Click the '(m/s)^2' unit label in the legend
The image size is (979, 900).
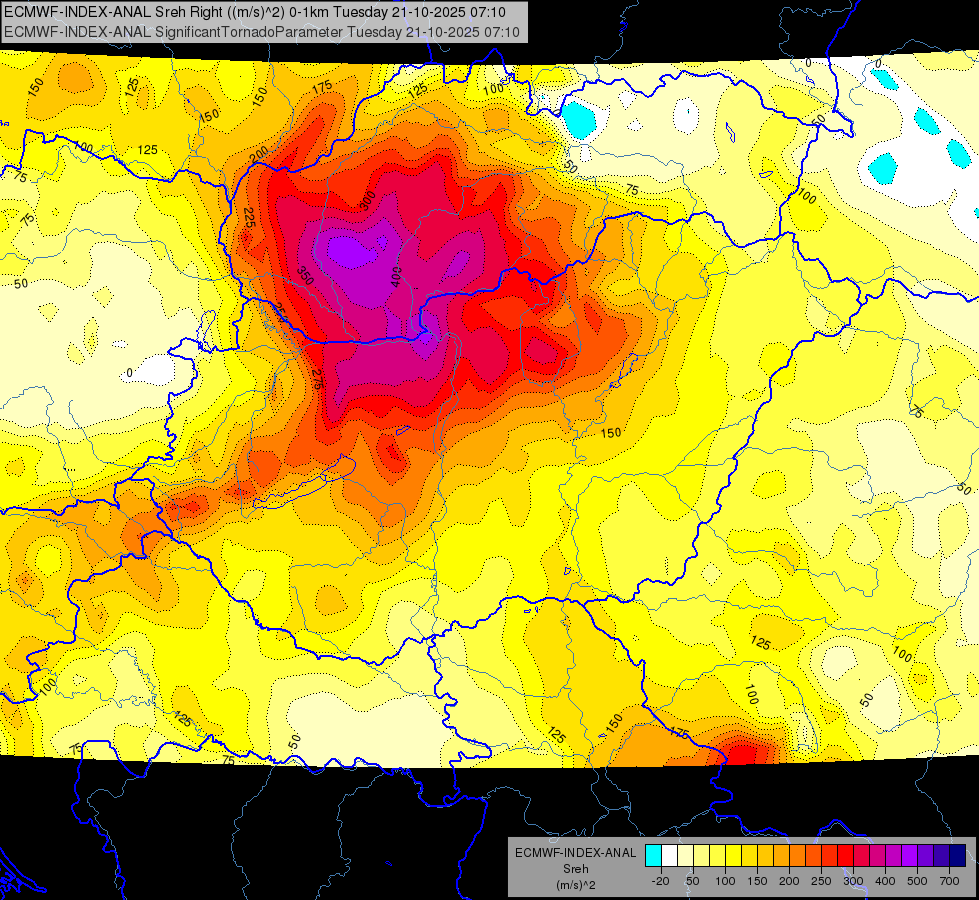[576, 884]
